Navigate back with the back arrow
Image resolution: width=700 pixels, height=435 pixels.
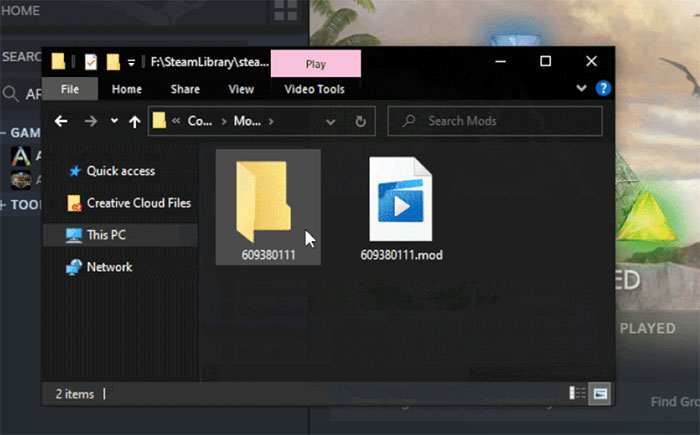(x=62, y=122)
